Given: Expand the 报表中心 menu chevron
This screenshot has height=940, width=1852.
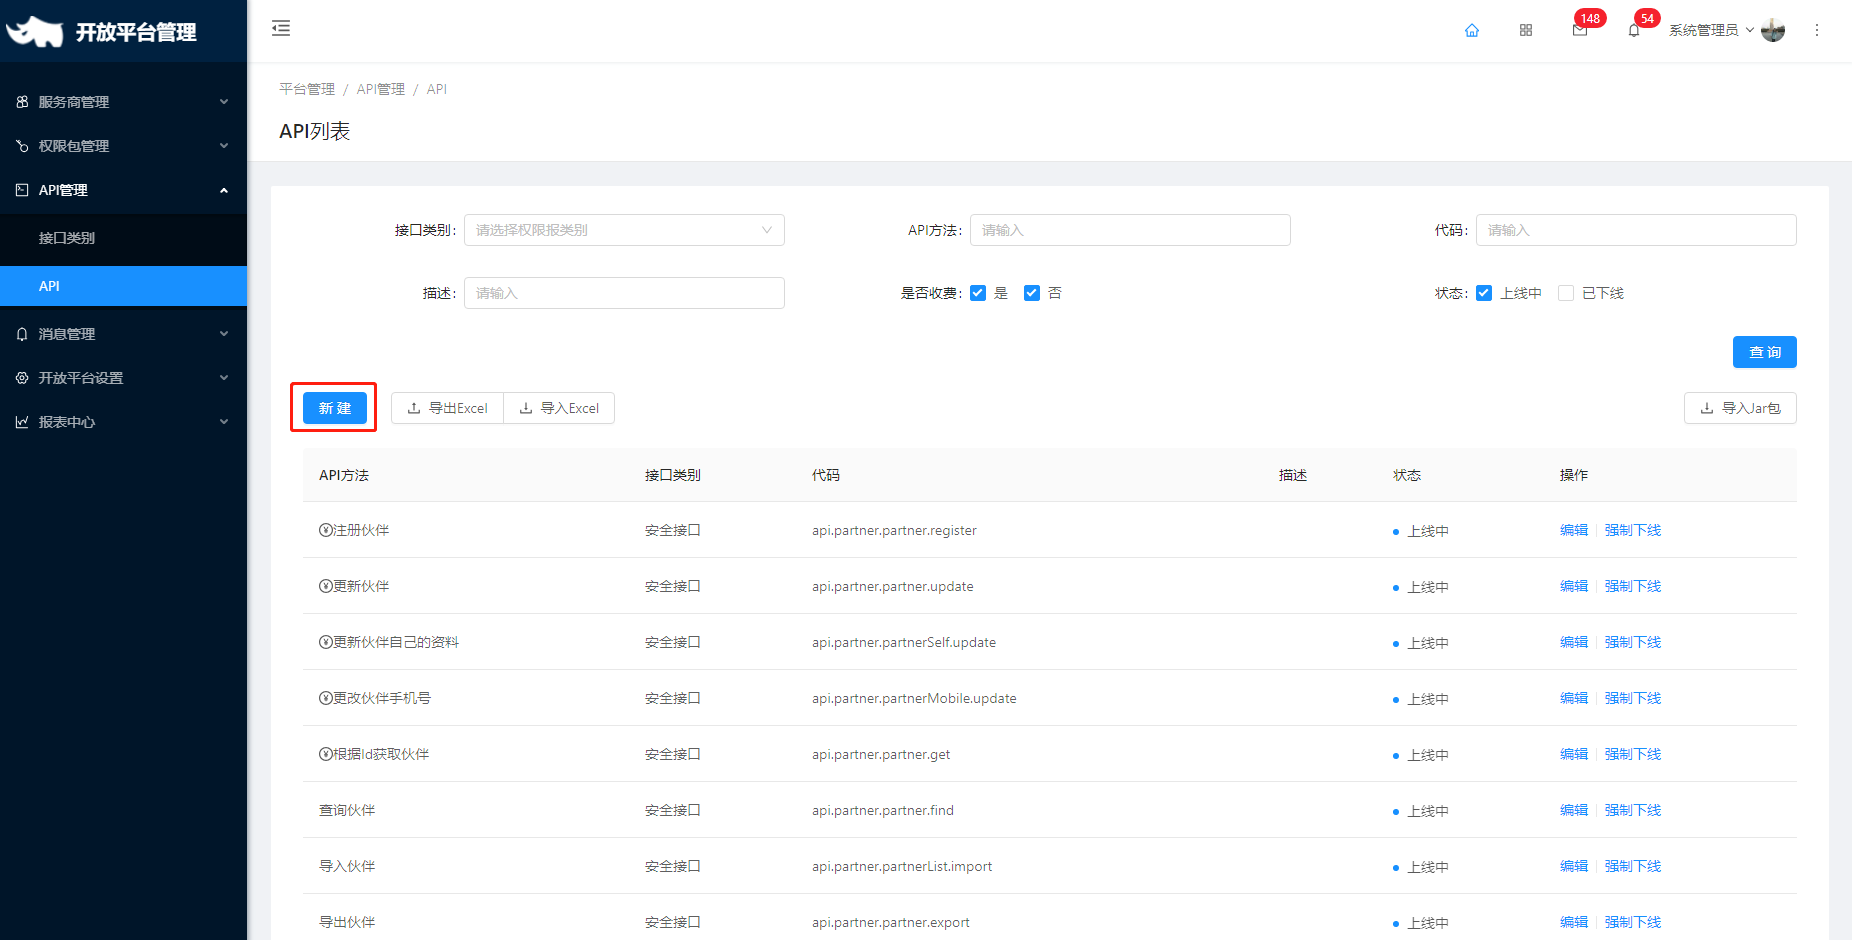Looking at the screenshot, I should [x=224, y=422].
